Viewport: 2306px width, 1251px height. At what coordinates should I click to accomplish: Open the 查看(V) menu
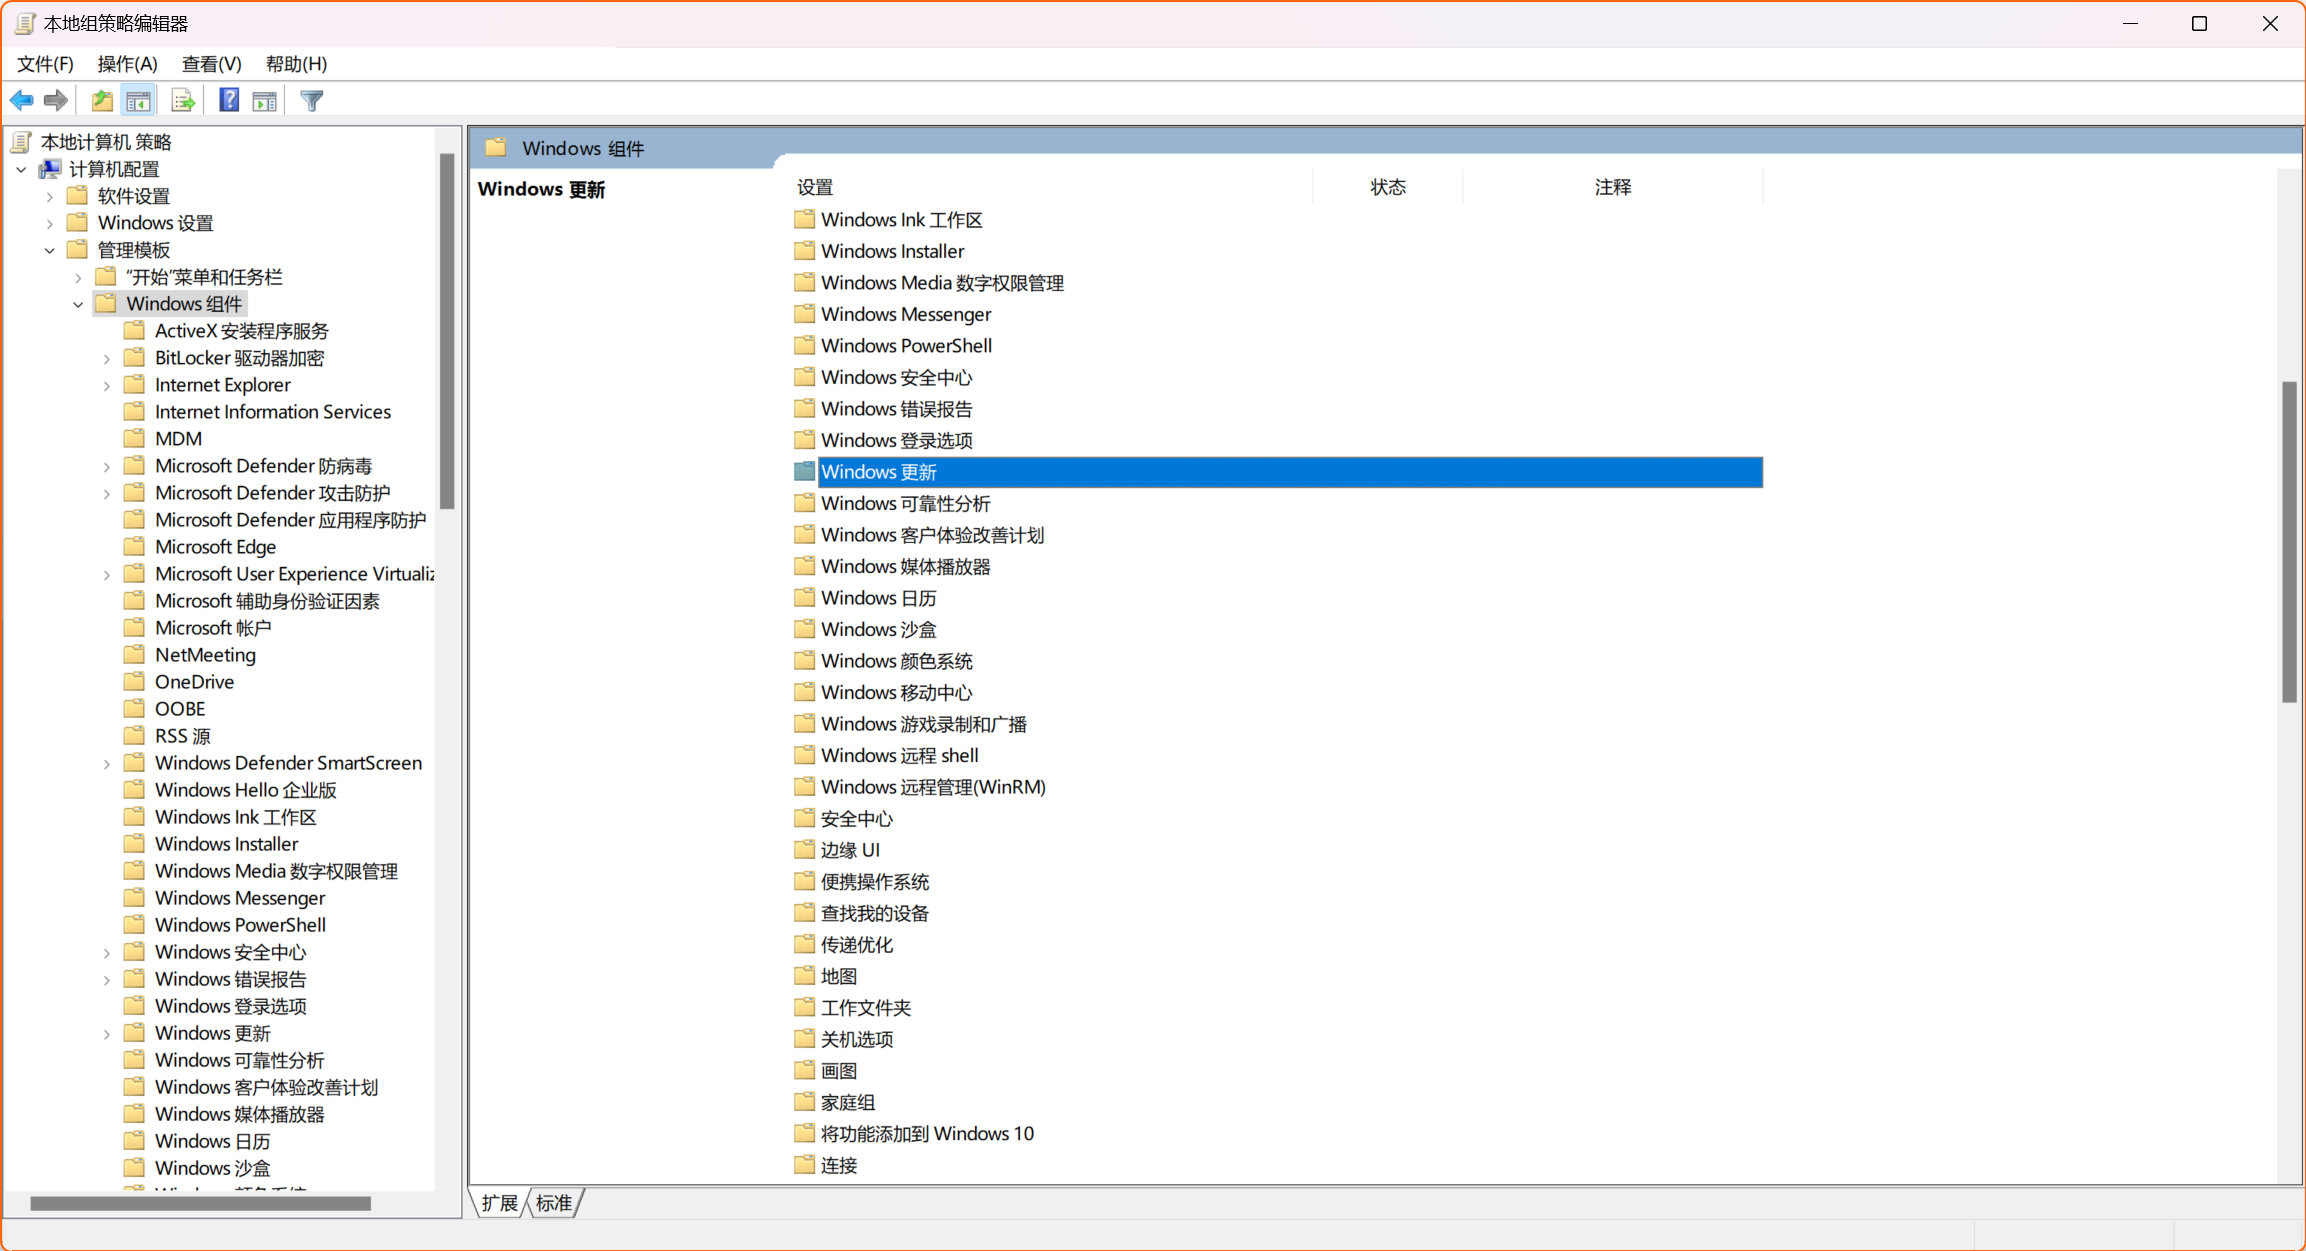pyautogui.click(x=211, y=63)
